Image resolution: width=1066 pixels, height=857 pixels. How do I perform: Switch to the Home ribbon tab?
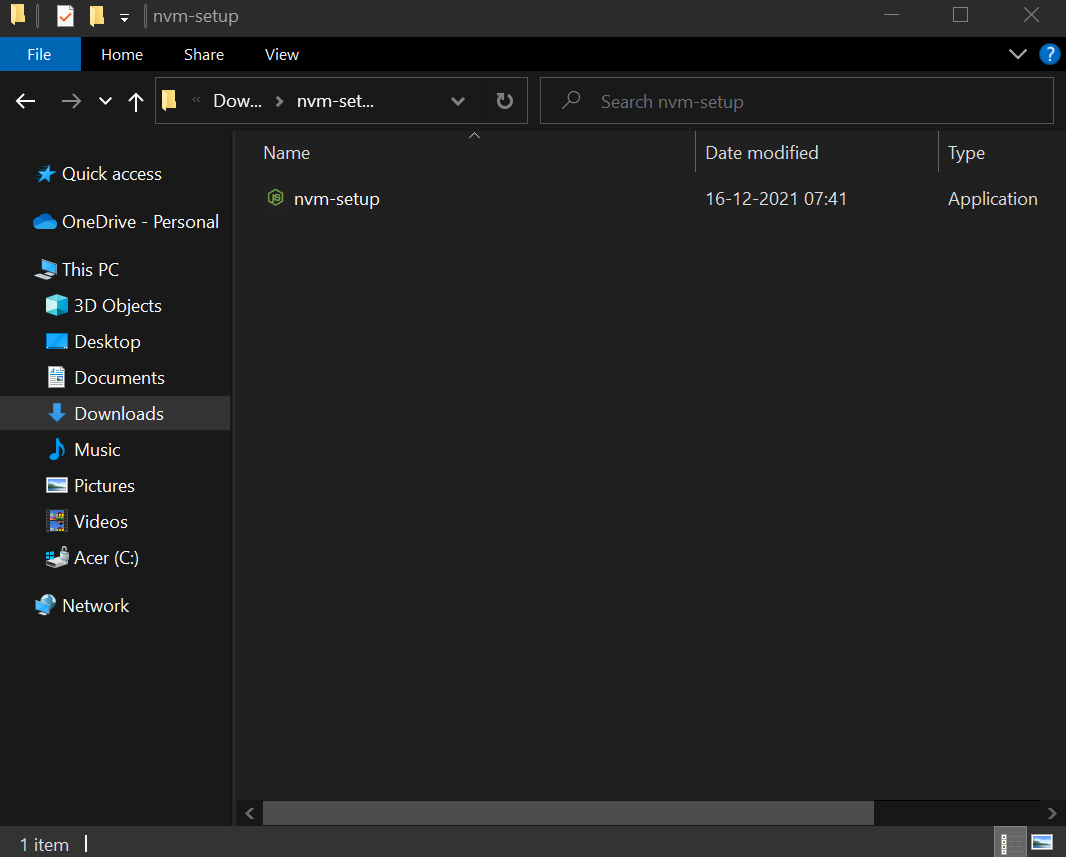tap(122, 54)
